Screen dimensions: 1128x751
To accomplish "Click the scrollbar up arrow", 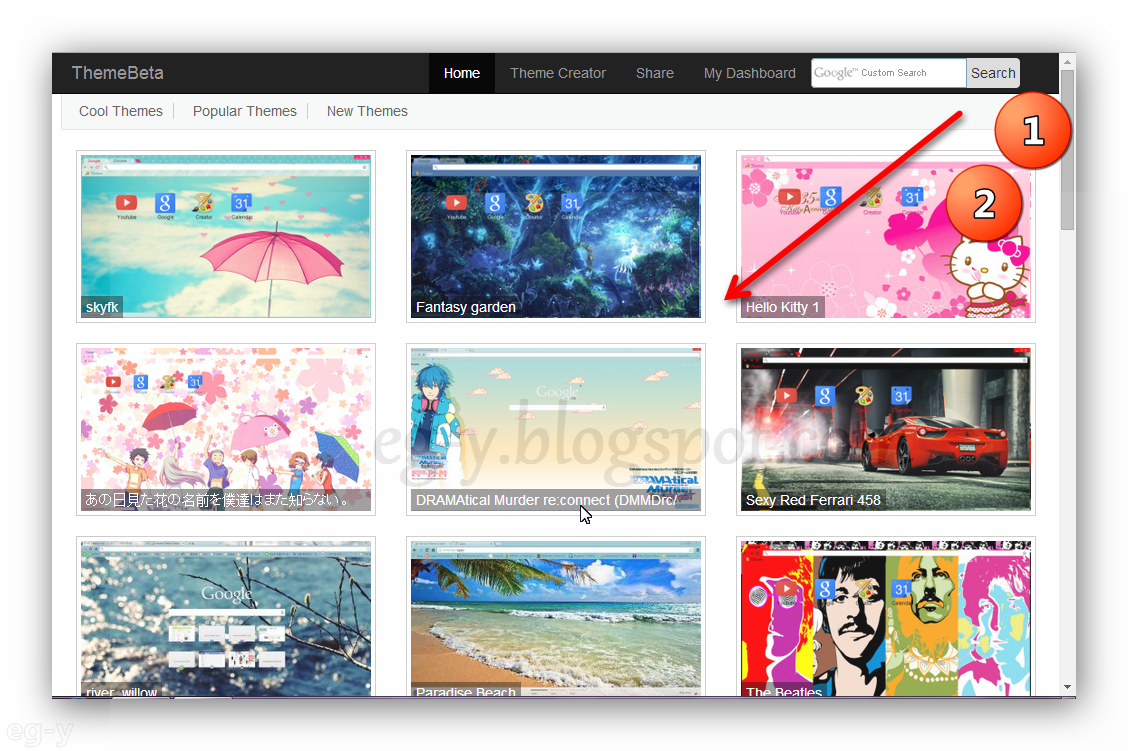I will coord(1068,62).
